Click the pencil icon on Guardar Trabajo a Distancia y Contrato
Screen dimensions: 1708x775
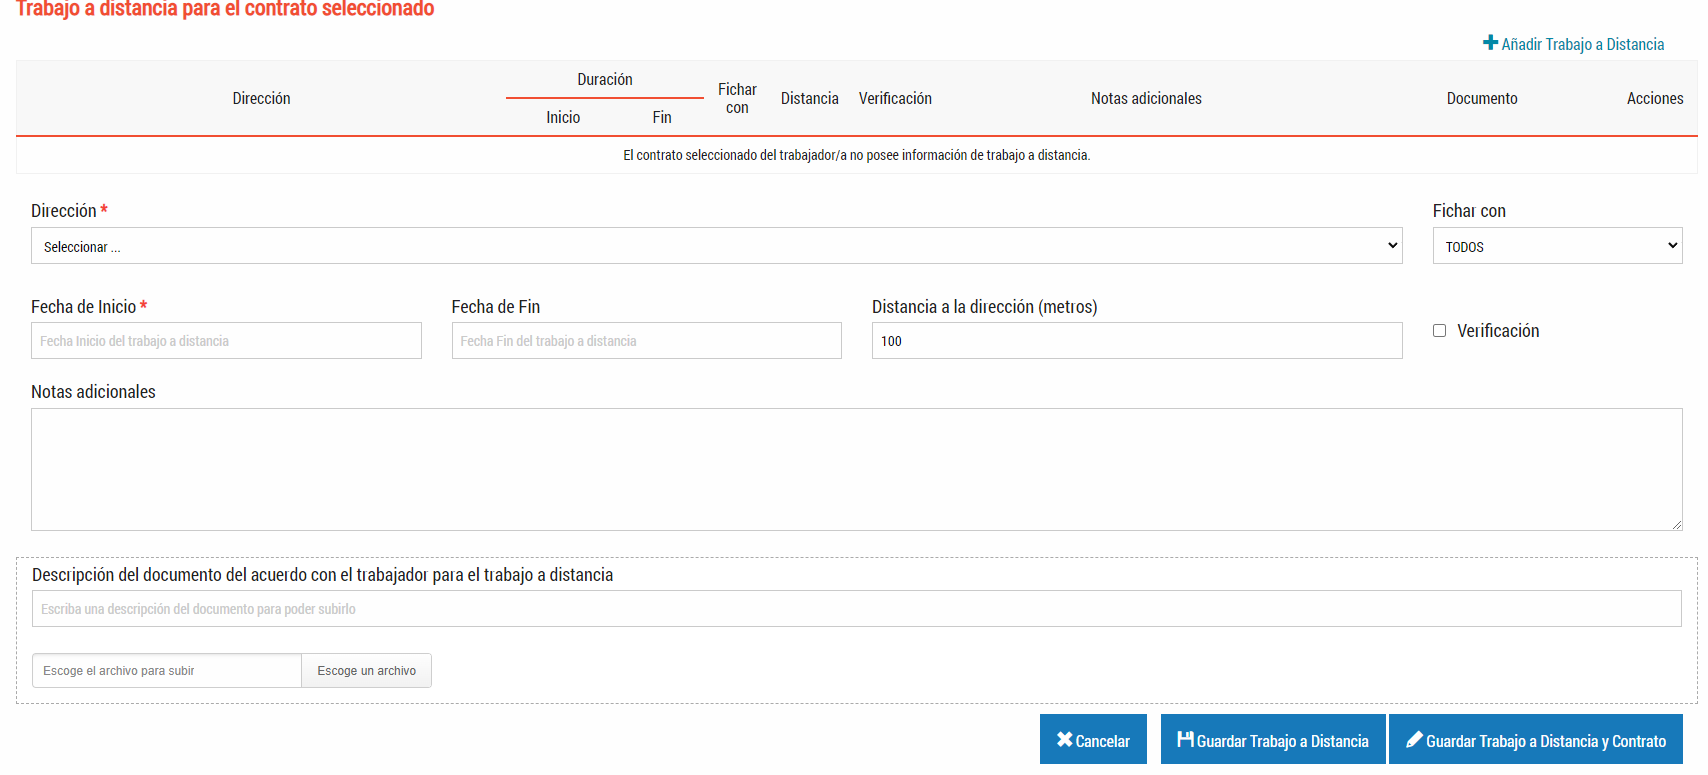(x=1414, y=740)
